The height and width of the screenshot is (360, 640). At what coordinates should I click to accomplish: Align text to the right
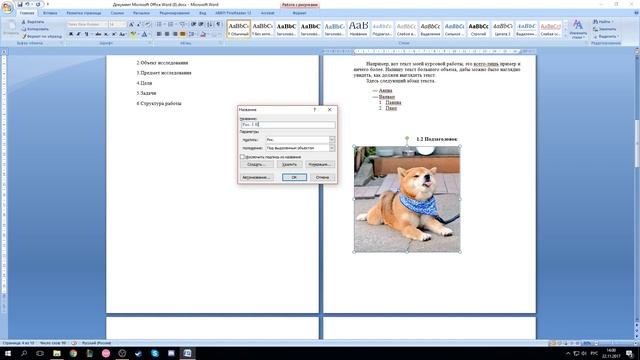tap(175, 34)
